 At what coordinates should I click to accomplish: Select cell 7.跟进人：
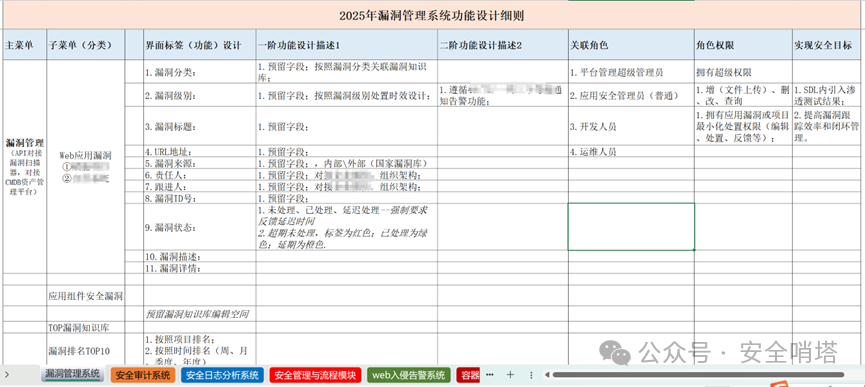point(200,187)
